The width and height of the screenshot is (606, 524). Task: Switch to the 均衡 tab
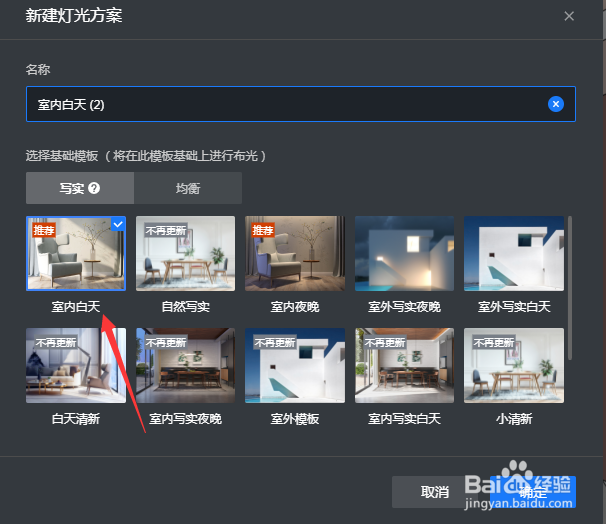coord(188,188)
